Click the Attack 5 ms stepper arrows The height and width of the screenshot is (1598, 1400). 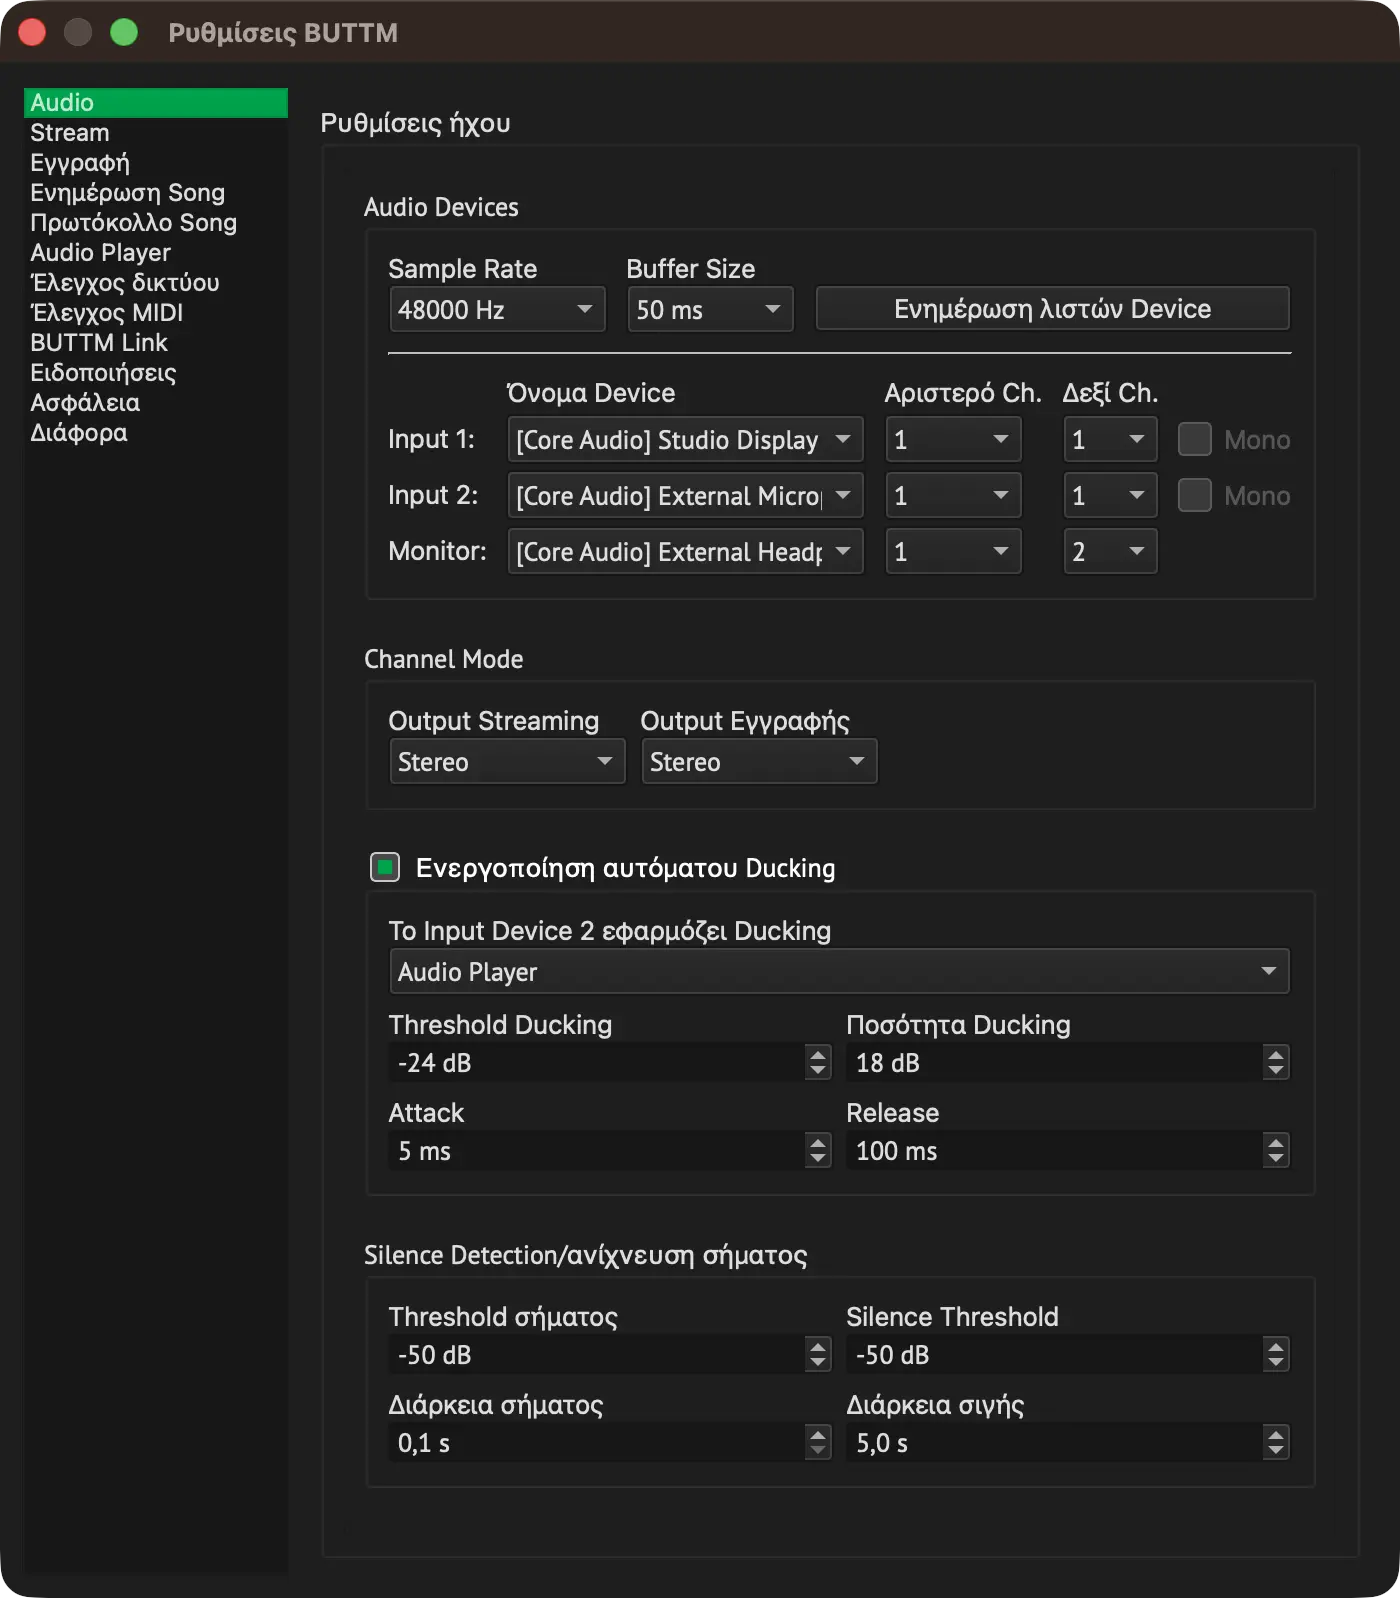tap(818, 1150)
